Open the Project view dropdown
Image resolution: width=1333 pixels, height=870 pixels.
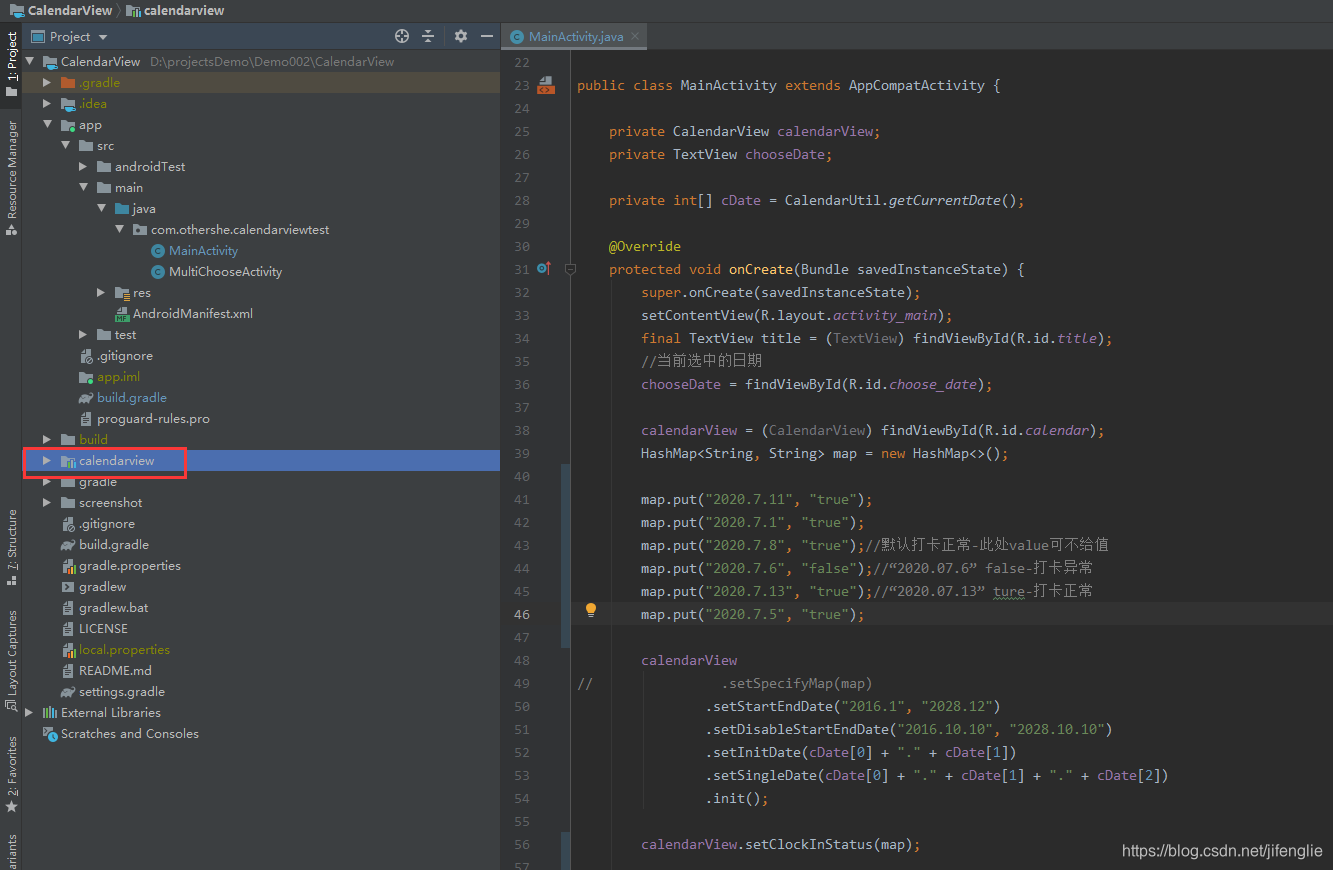point(79,36)
